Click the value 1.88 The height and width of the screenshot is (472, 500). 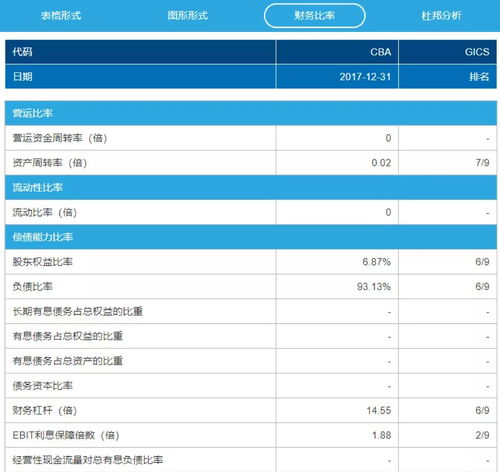tap(381, 435)
